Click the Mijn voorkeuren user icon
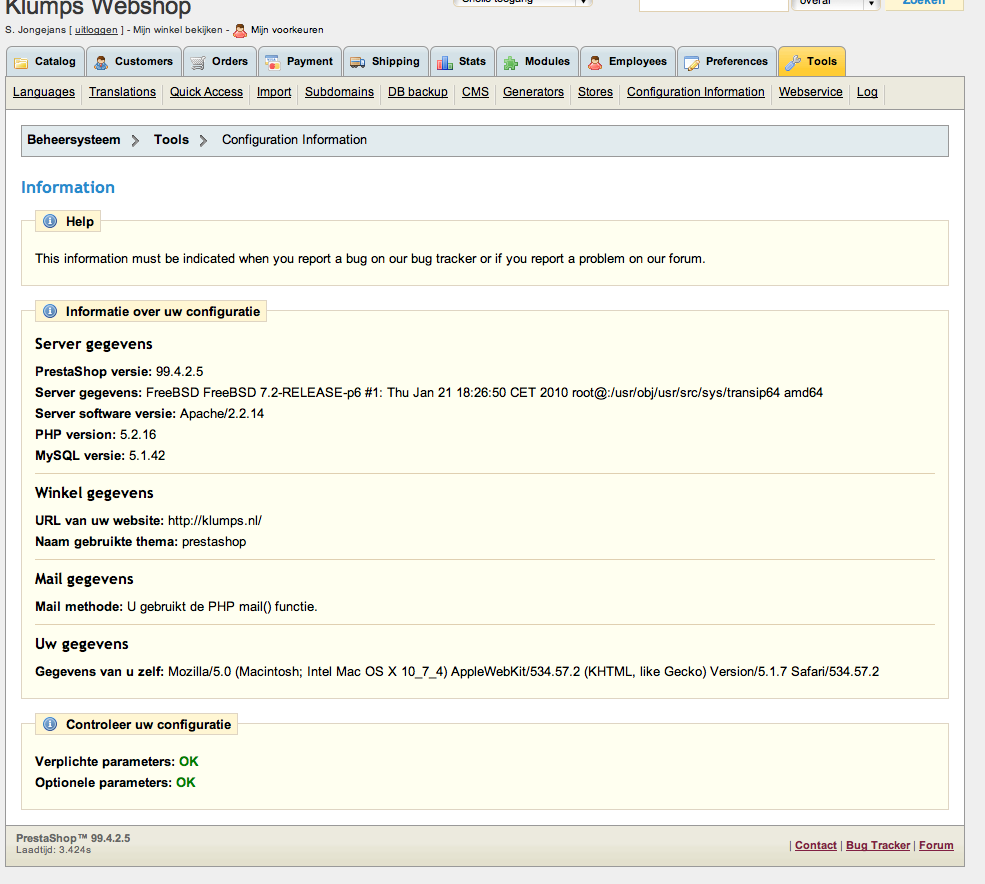This screenshot has height=884, width=985. (x=240, y=30)
